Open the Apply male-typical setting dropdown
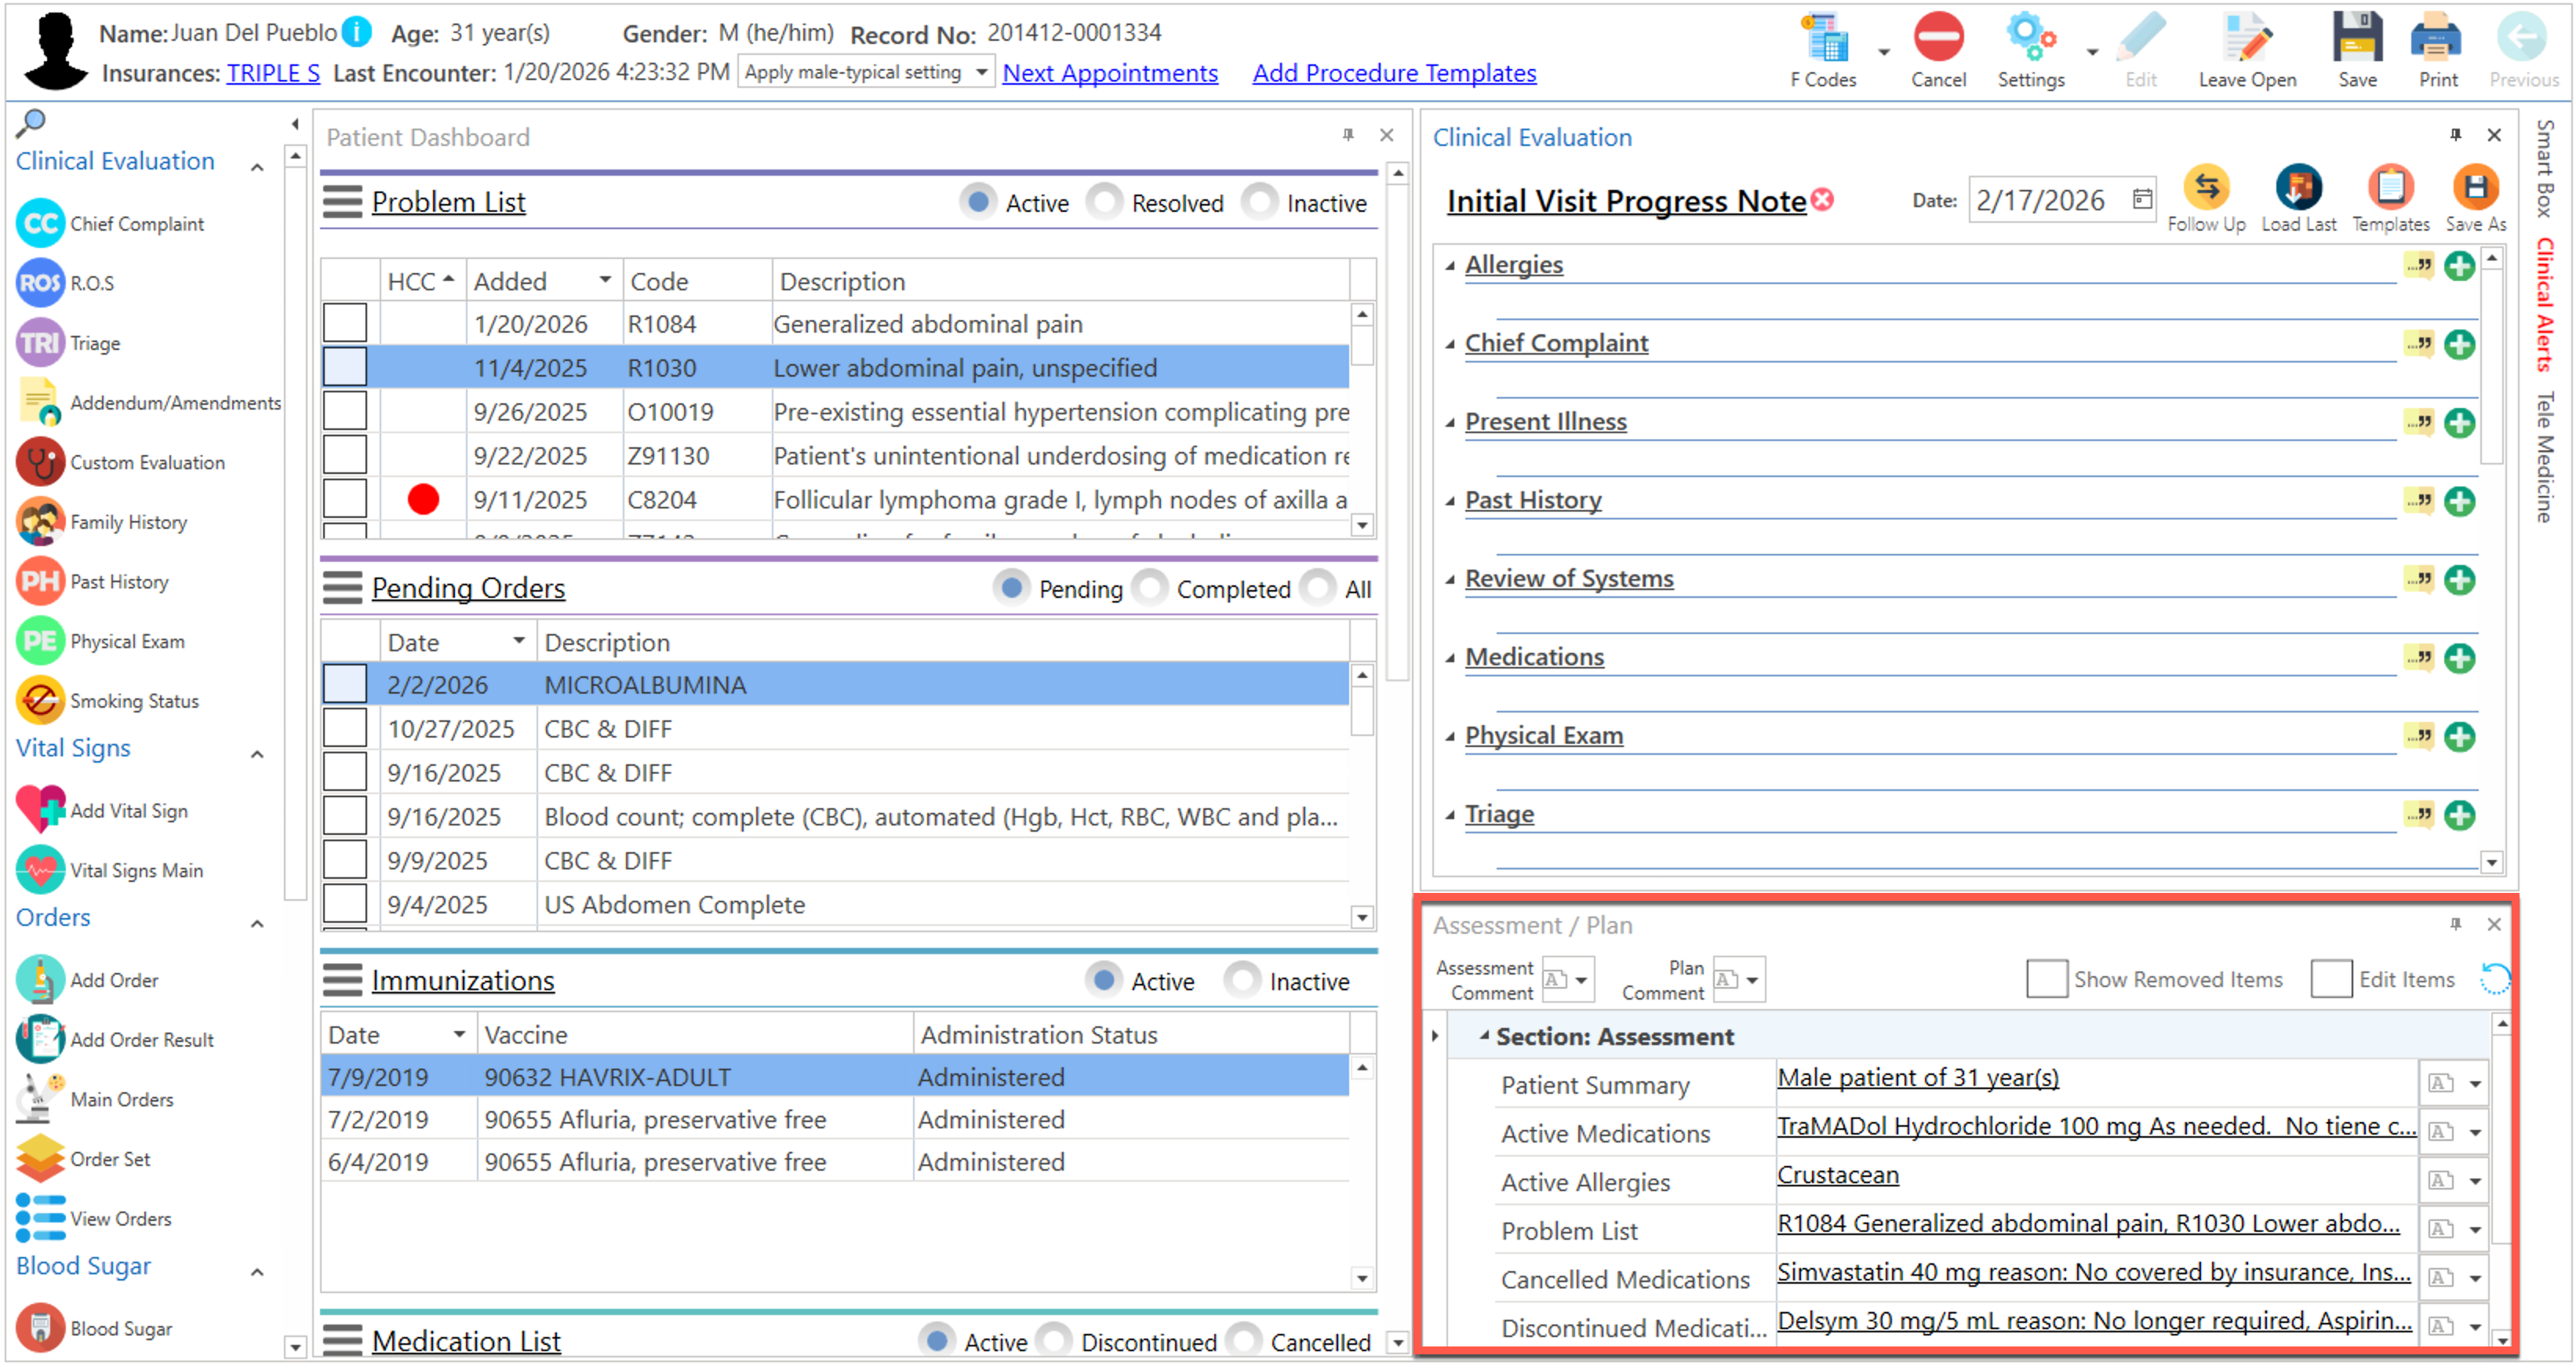This screenshot has width=2576, height=1370. click(x=981, y=73)
